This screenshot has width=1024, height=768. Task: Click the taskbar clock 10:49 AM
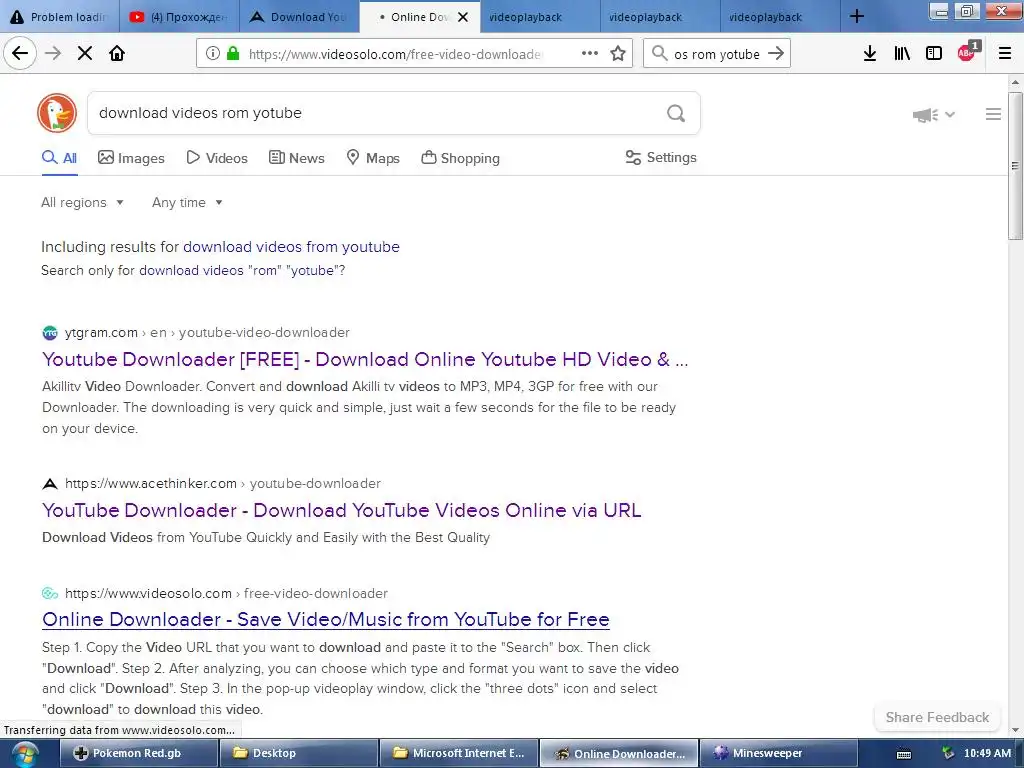[987, 754]
